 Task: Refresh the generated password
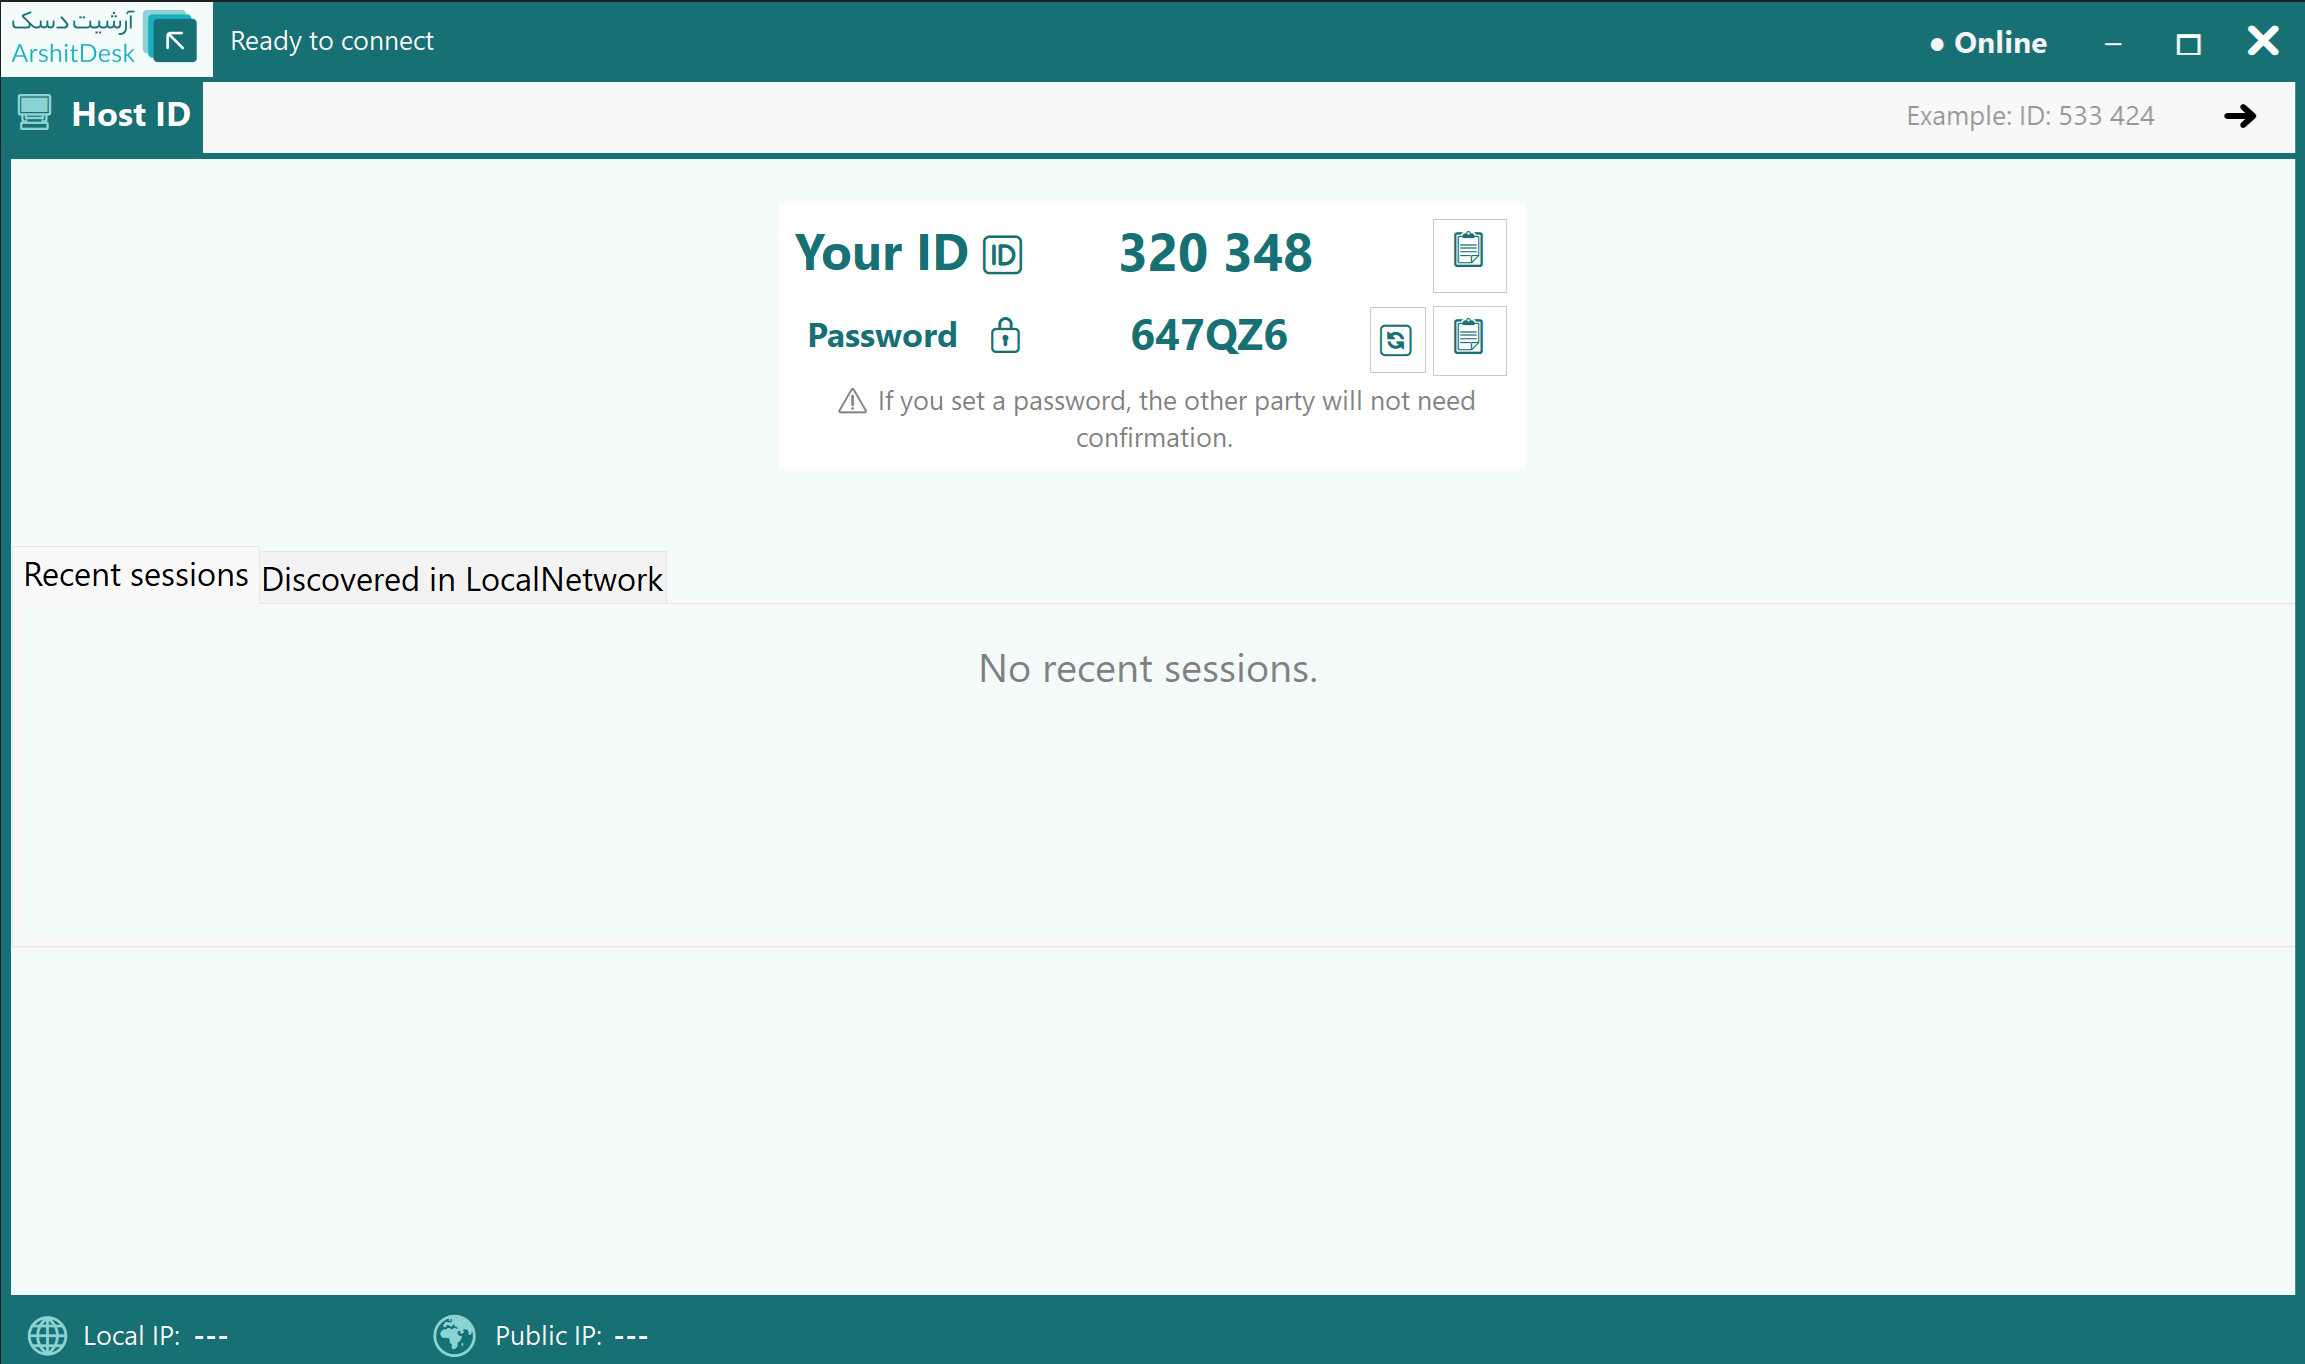(1396, 340)
